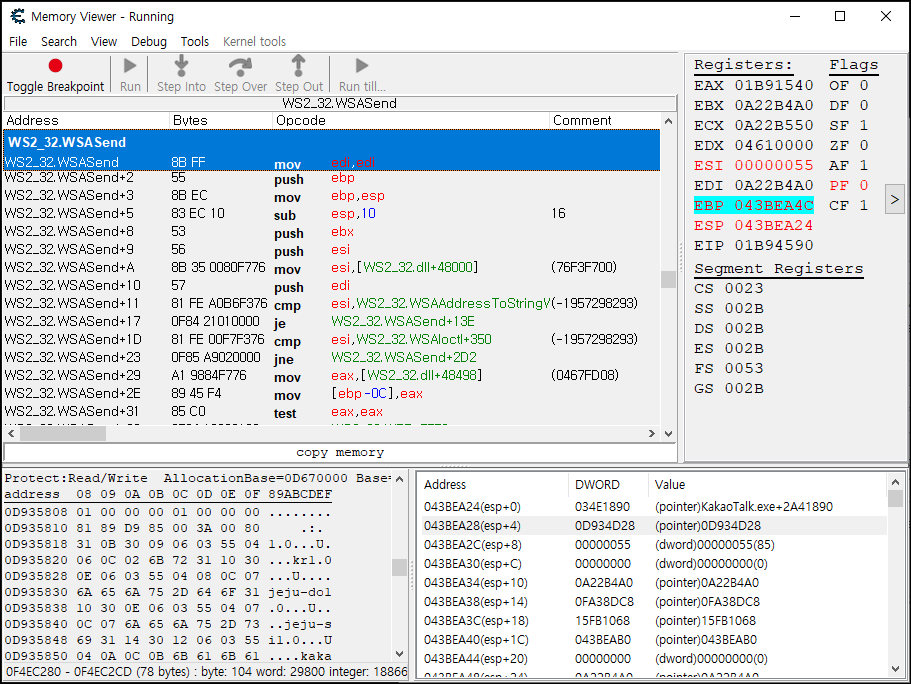Image resolution: width=911 pixels, height=684 pixels.
Task: Open the File menu
Action: coord(18,42)
